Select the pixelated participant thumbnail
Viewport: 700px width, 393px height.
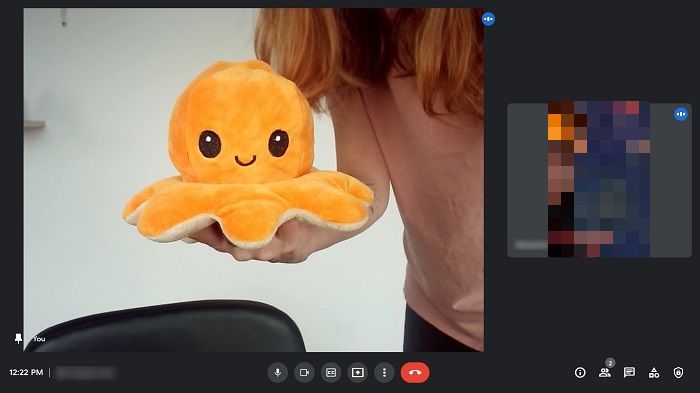click(x=599, y=180)
